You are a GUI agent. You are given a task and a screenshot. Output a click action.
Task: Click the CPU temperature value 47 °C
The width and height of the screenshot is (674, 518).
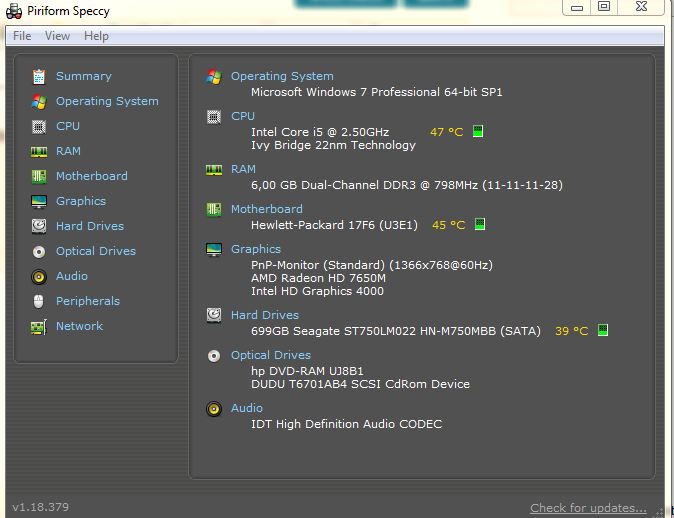coord(447,132)
